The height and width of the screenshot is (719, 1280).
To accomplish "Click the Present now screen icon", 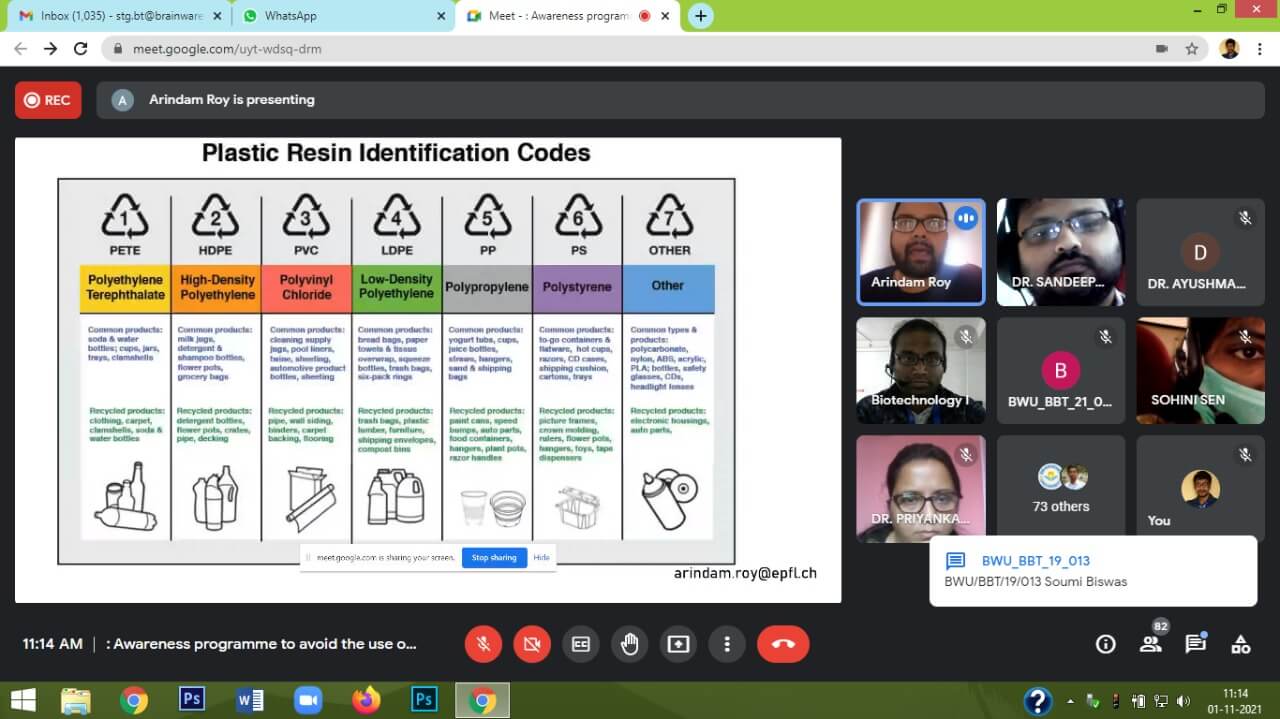I will pyautogui.click(x=679, y=645).
